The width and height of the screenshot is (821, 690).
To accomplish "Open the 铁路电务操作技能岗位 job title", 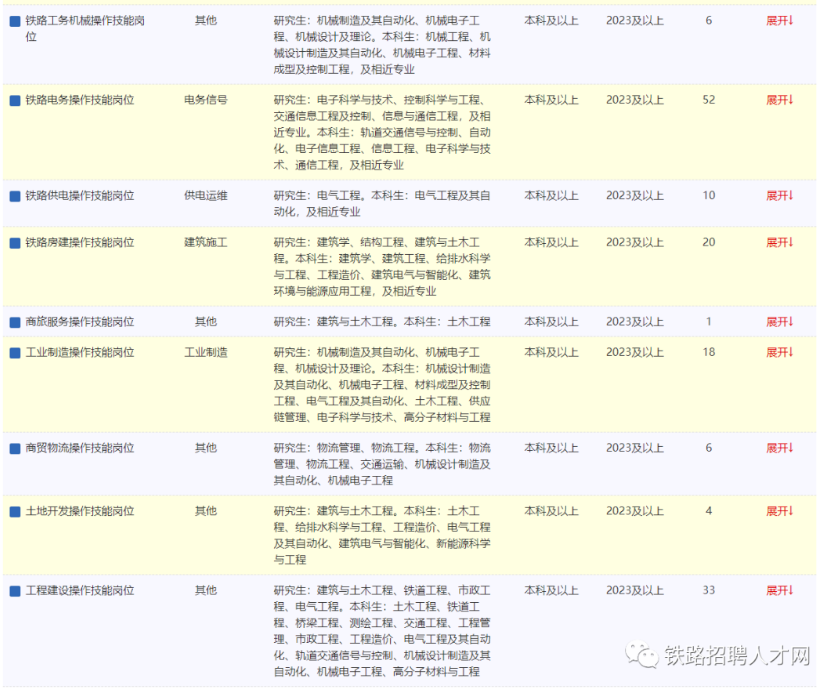I will (x=80, y=100).
